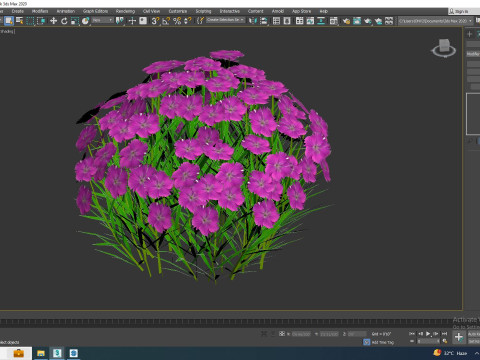Open the Civil View menu
The width and height of the screenshot is (480, 360).
tap(151, 11)
